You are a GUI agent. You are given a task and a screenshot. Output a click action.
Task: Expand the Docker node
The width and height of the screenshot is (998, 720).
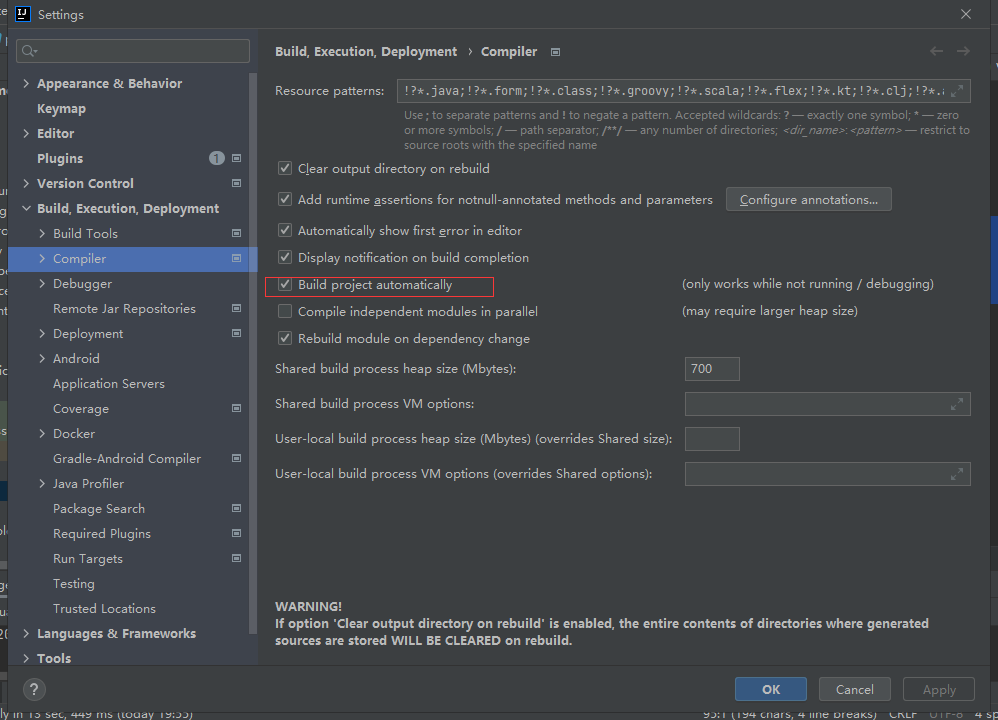[42, 434]
